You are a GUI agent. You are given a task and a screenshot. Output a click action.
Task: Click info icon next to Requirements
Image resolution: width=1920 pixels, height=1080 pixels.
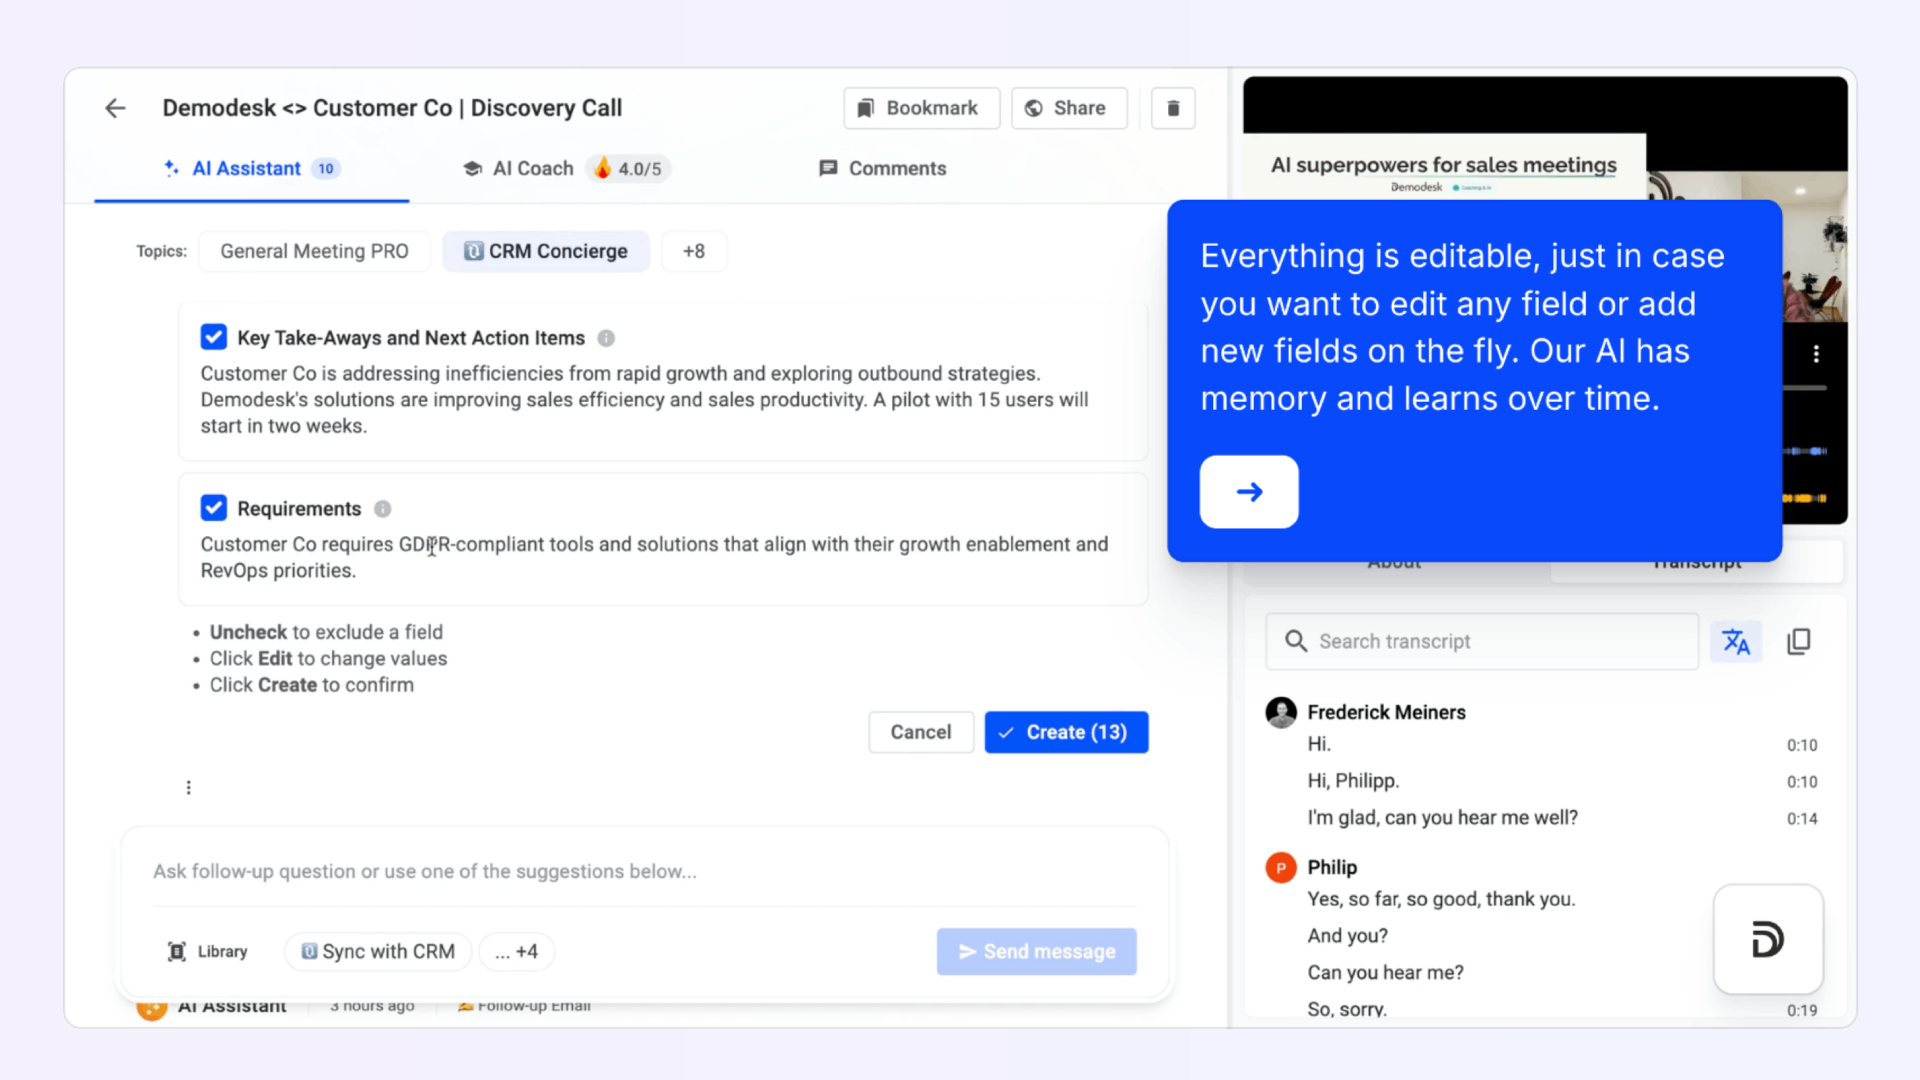(x=382, y=509)
